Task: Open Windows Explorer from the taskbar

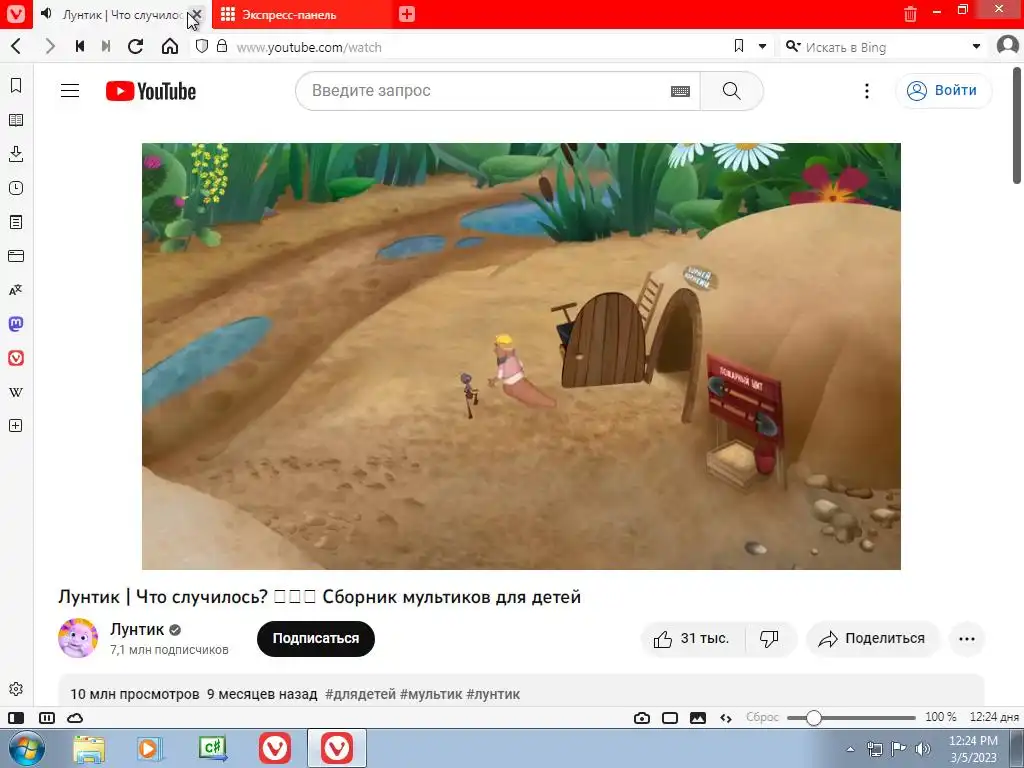Action: click(89, 749)
